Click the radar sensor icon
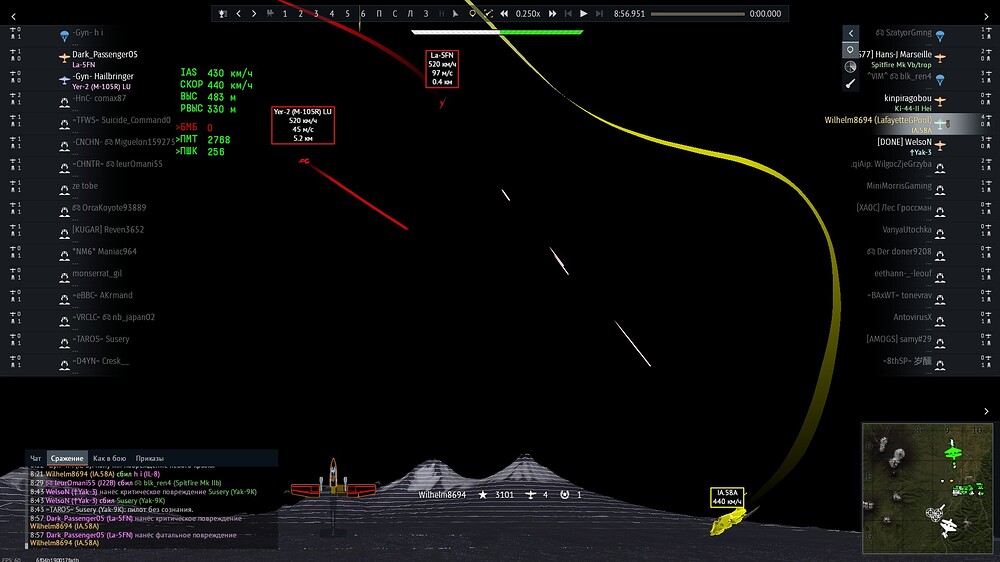 [850, 66]
